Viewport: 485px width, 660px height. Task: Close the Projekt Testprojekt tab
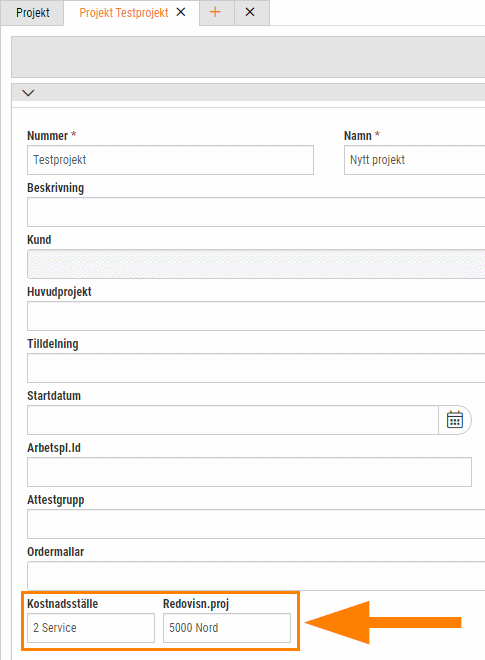coord(181,12)
